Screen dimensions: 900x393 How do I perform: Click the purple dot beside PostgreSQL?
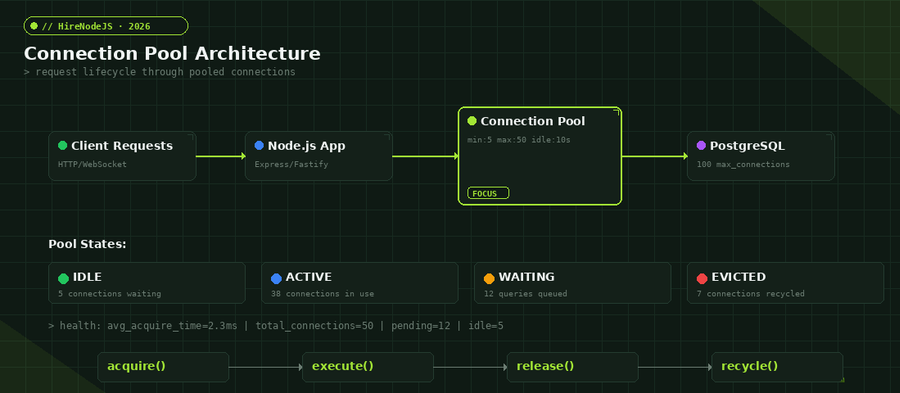pos(701,146)
